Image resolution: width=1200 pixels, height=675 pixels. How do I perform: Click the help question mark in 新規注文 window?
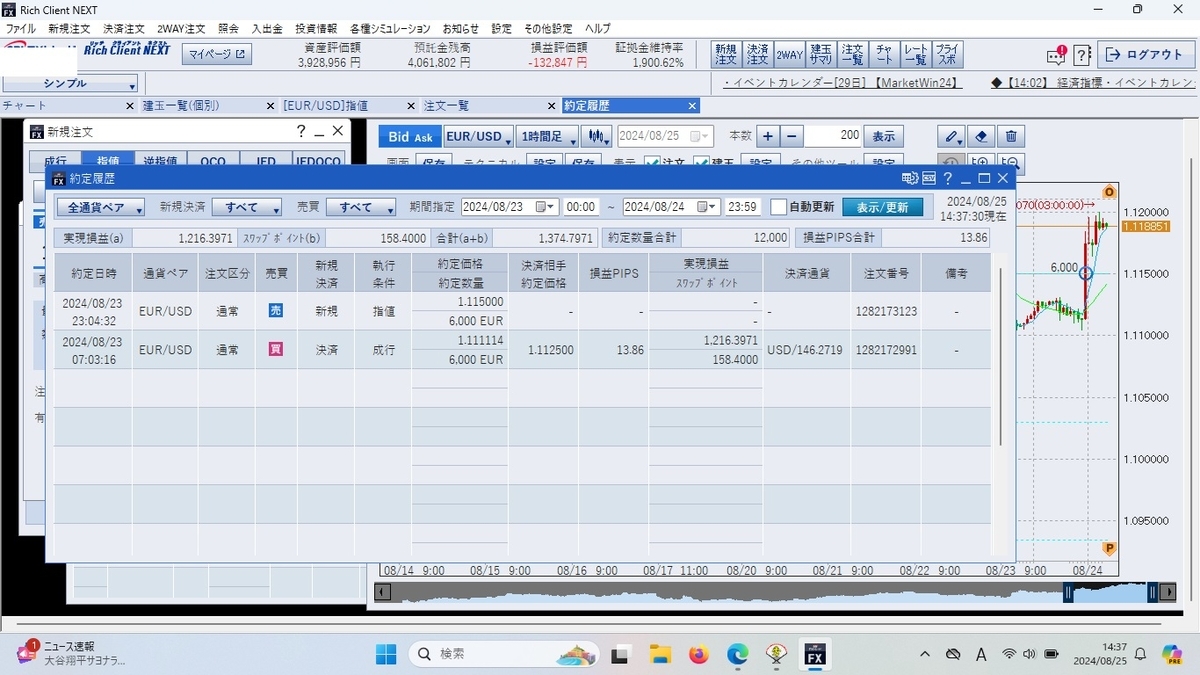pos(300,131)
